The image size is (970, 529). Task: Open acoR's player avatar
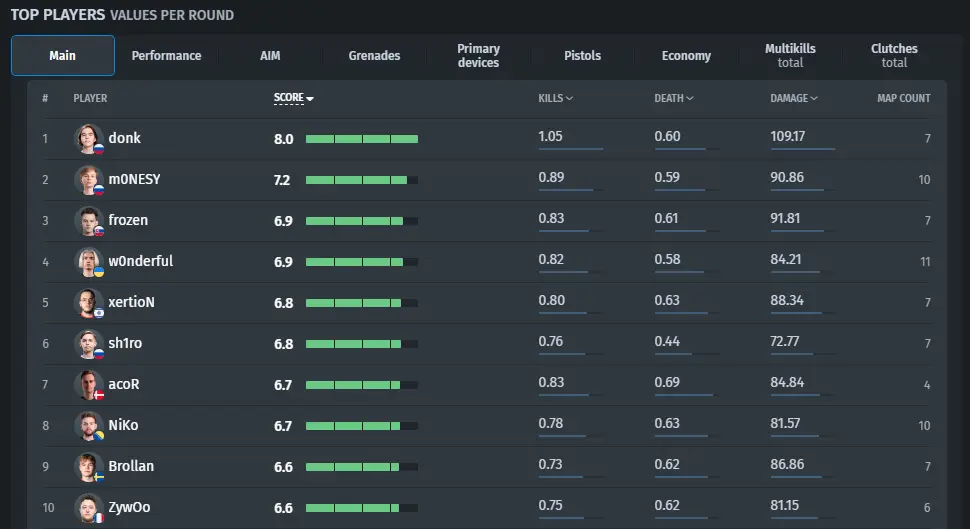(x=88, y=385)
